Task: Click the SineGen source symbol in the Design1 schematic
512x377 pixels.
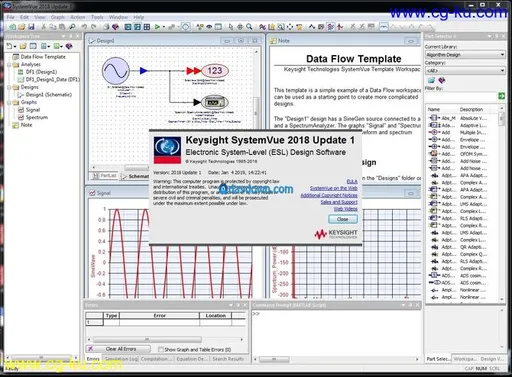Action: coord(115,70)
